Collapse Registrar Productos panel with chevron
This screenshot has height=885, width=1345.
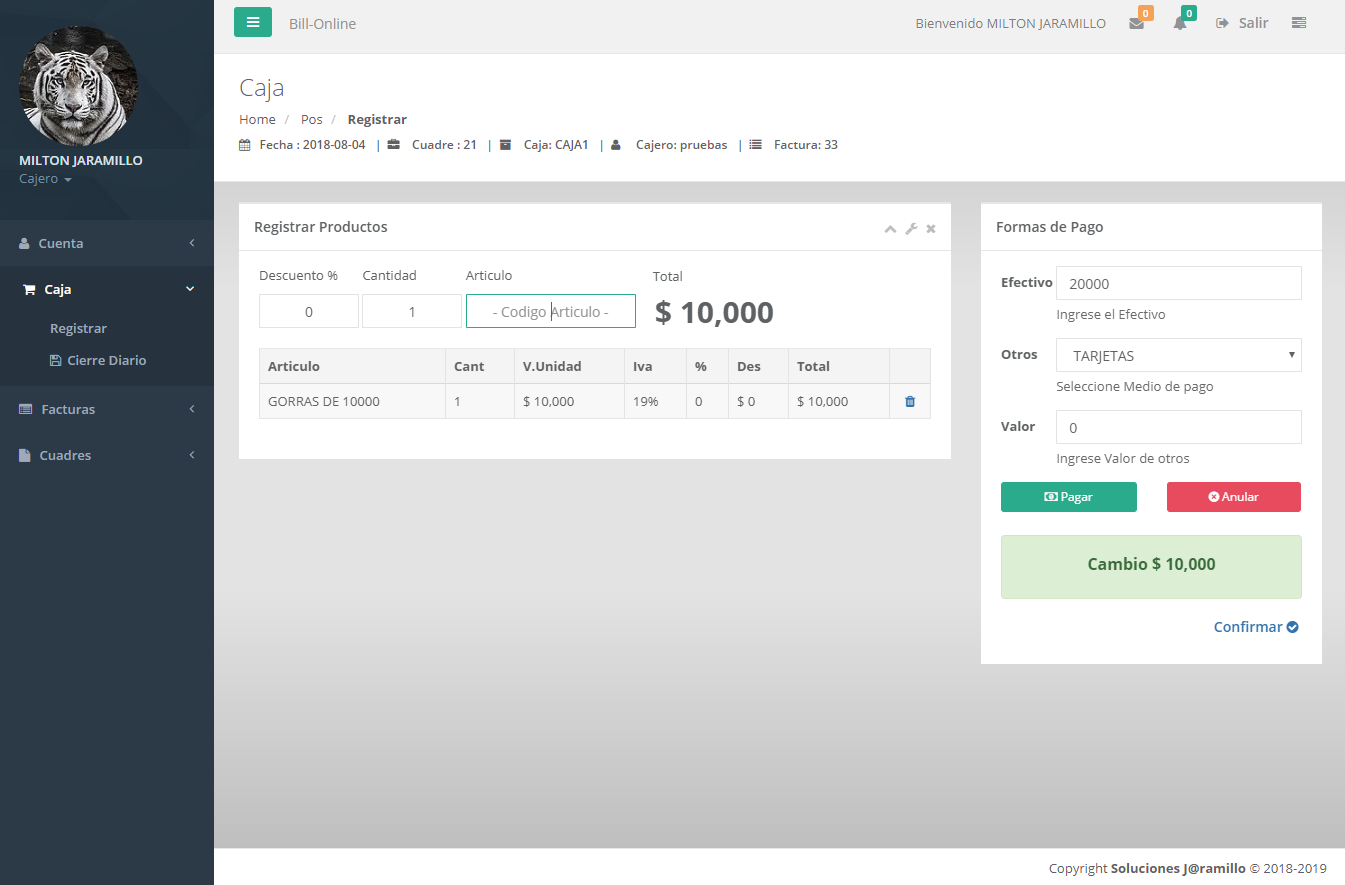(890, 229)
